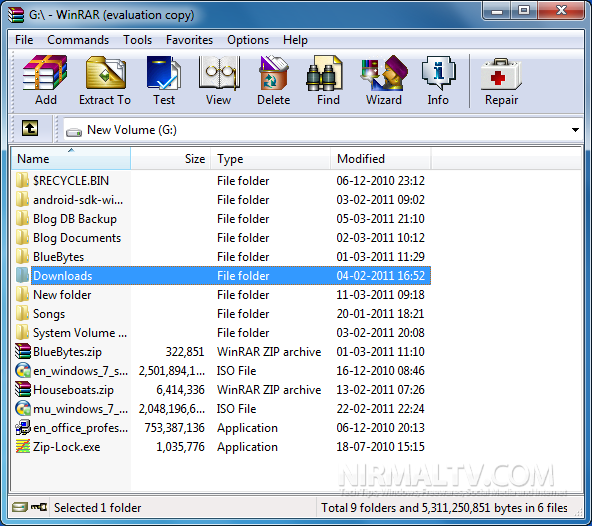
Task: Click the date 18-07-2010 15:15
Action: click(380, 446)
